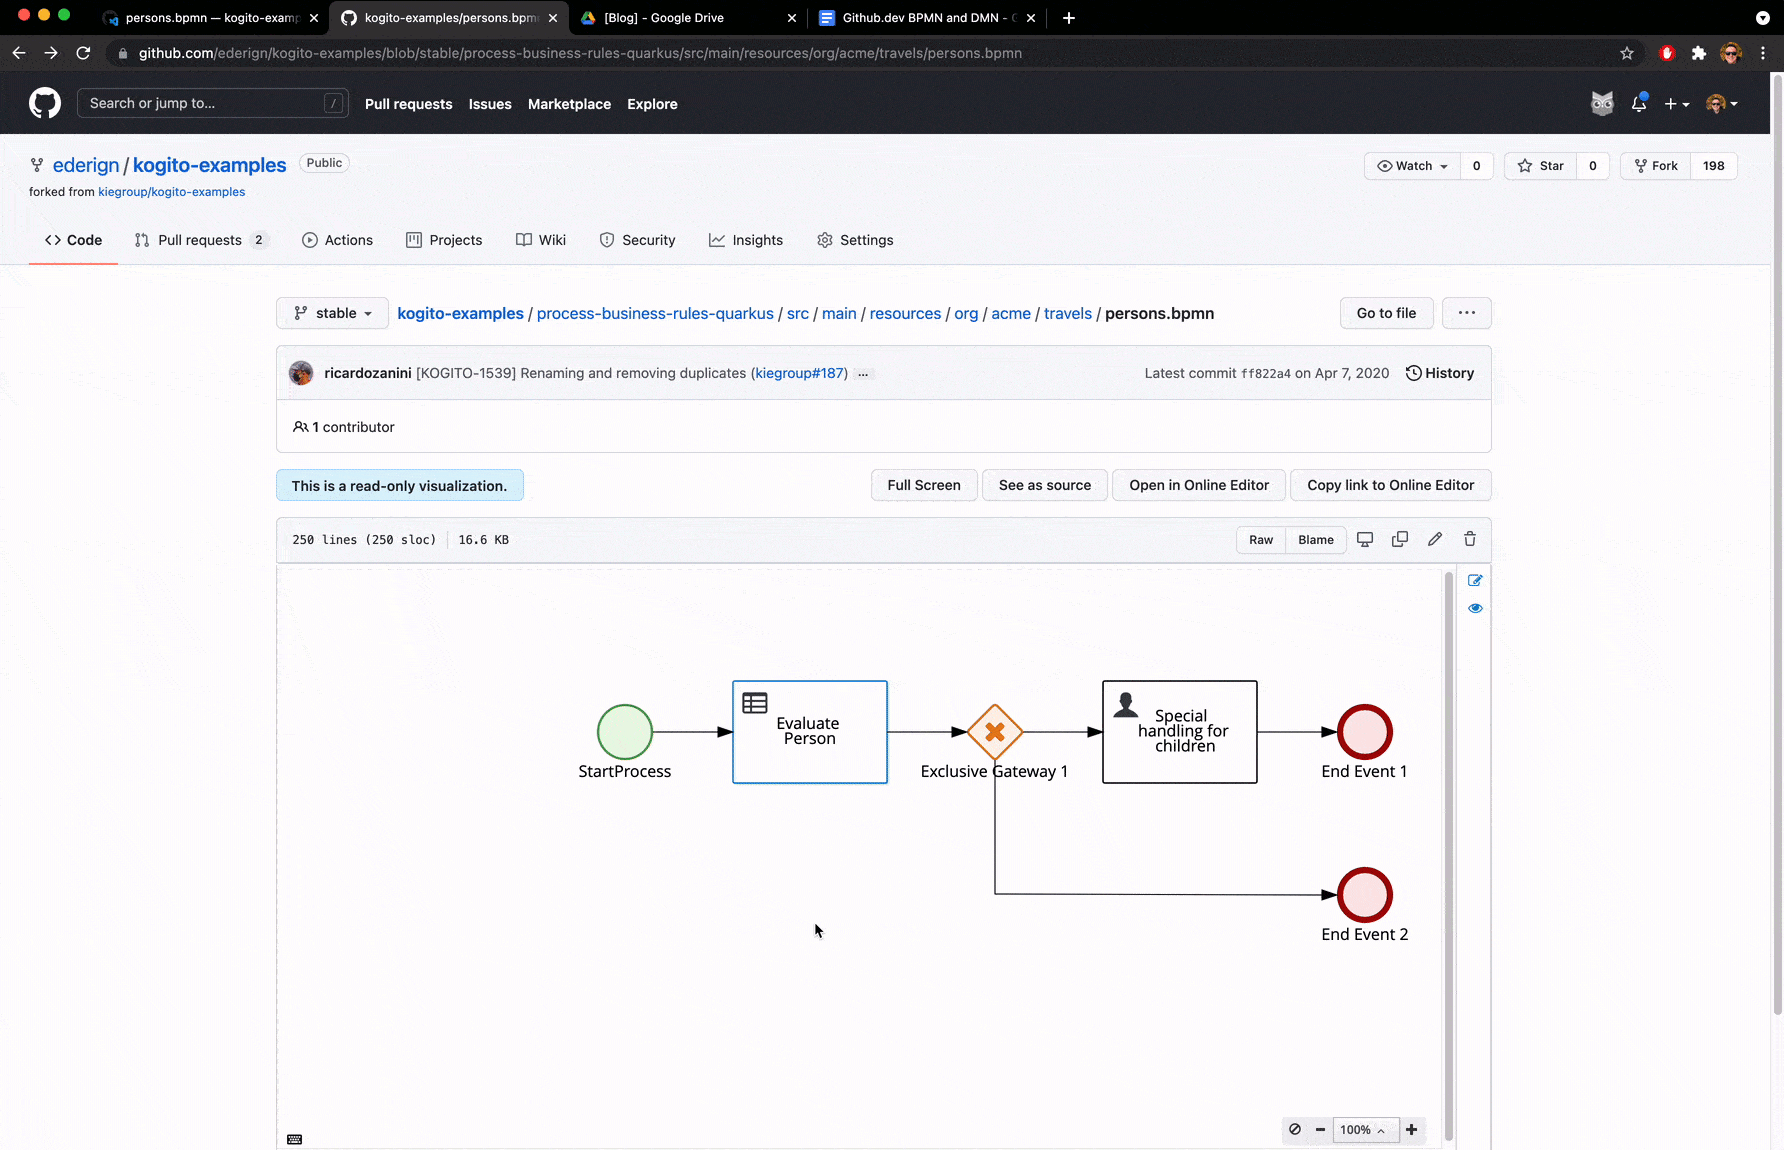Toggle the editor icon in diagram sidebar
The image size is (1784, 1150).
point(1475,580)
